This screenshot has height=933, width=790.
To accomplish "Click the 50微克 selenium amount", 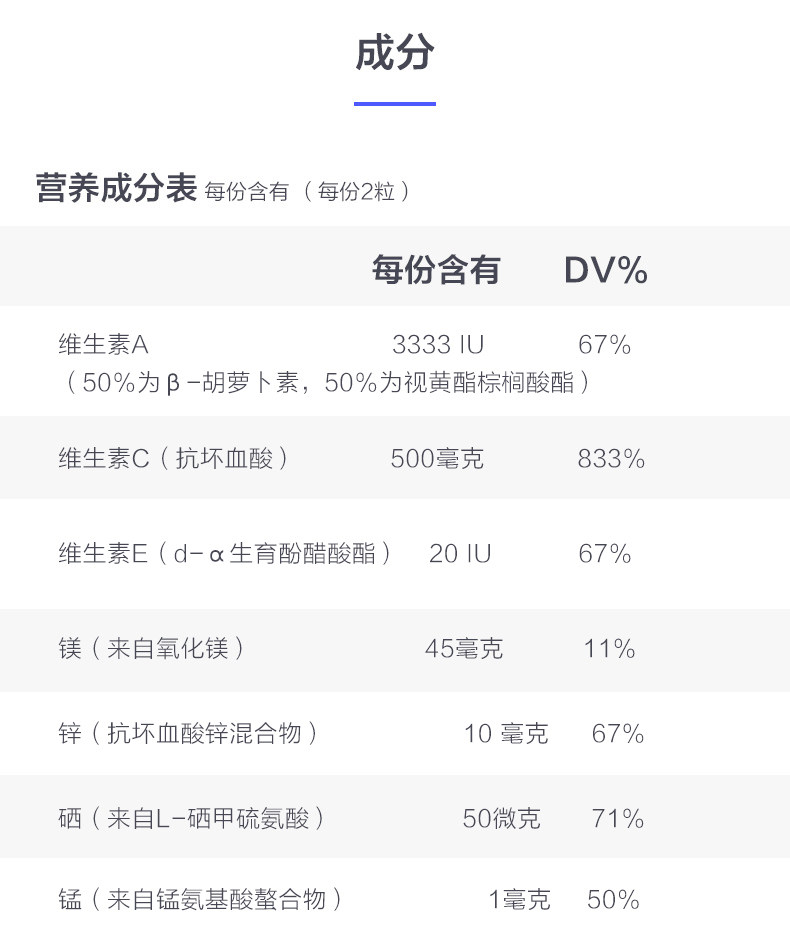I will coord(501,819).
